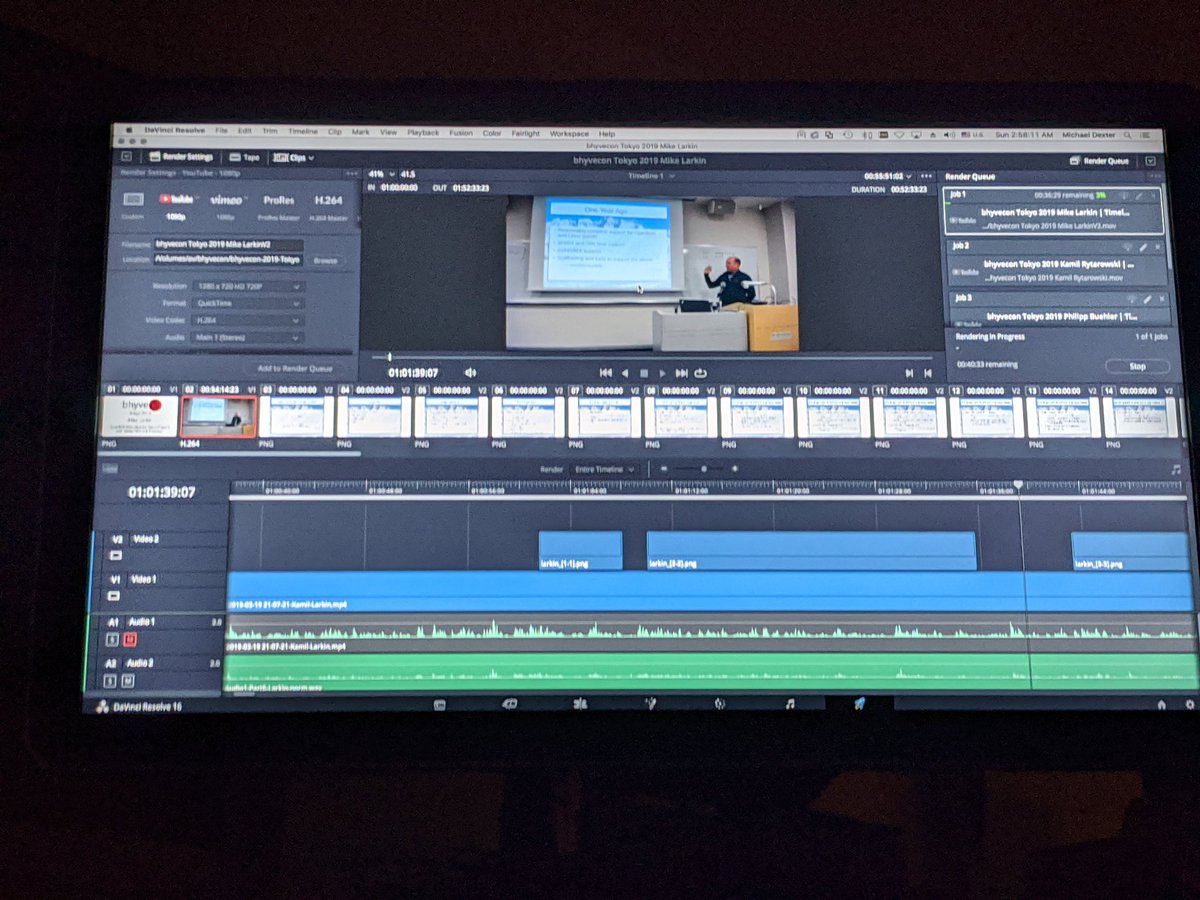Toggle the Tape panel
Screen dimensions: 1200x900
point(244,157)
